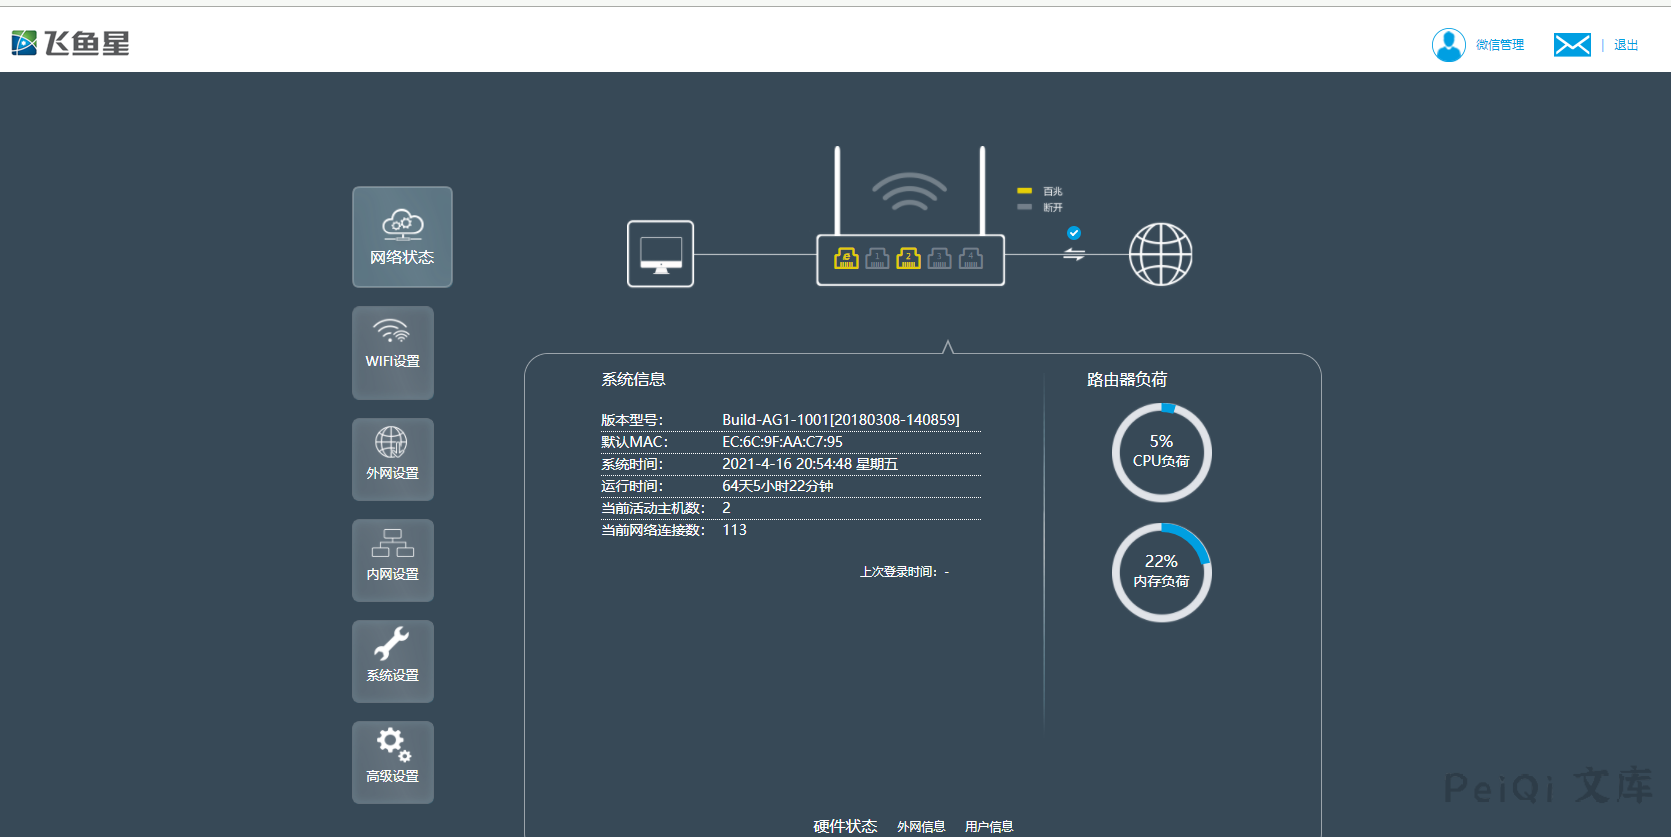This screenshot has height=837, width=1671.
Task: Click LAN port 2 on the router
Action: [x=908, y=259]
